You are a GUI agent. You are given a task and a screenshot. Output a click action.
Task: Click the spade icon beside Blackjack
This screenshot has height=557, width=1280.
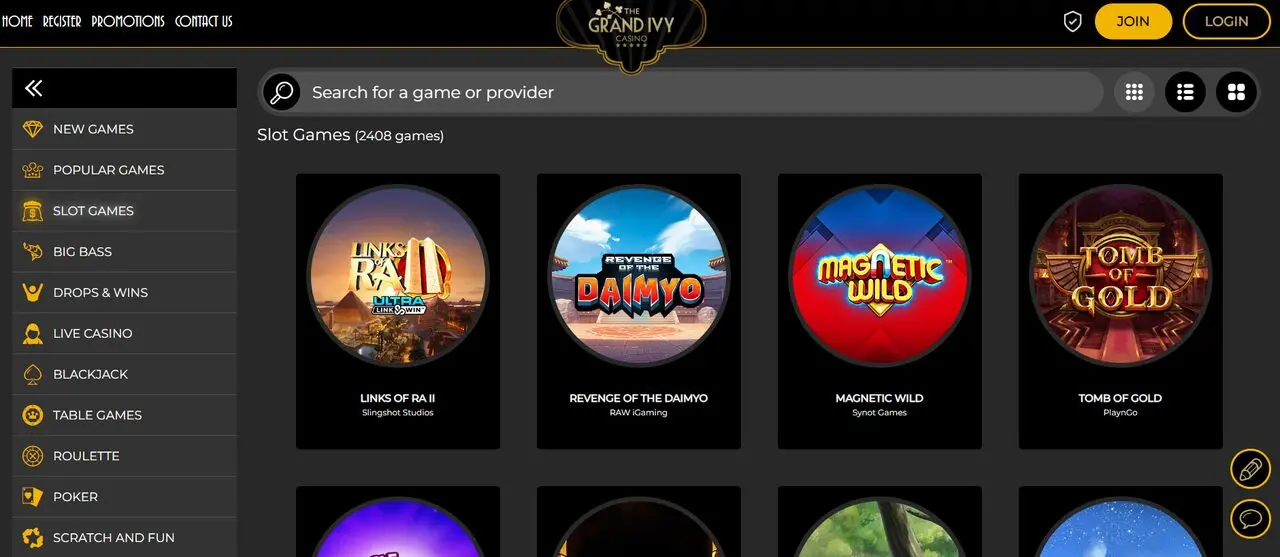click(x=33, y=374)
